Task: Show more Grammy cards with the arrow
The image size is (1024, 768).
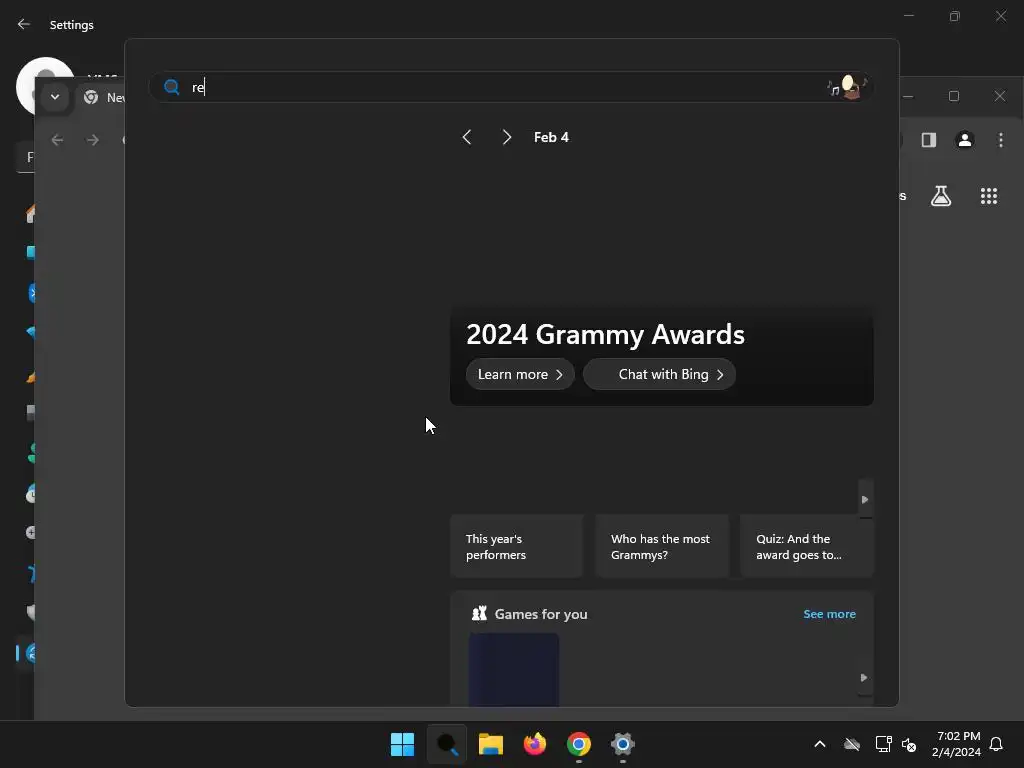Action: point(865,500)
